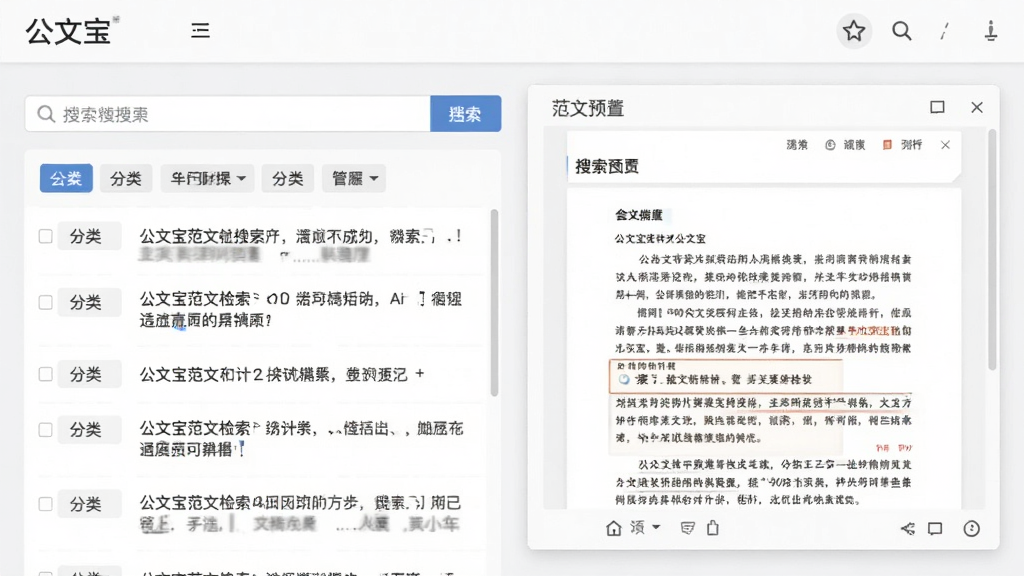Click the home icon in the preview footer
Image resolution: width=1024 pixels, height=576 pixels.
pos(613,528)
